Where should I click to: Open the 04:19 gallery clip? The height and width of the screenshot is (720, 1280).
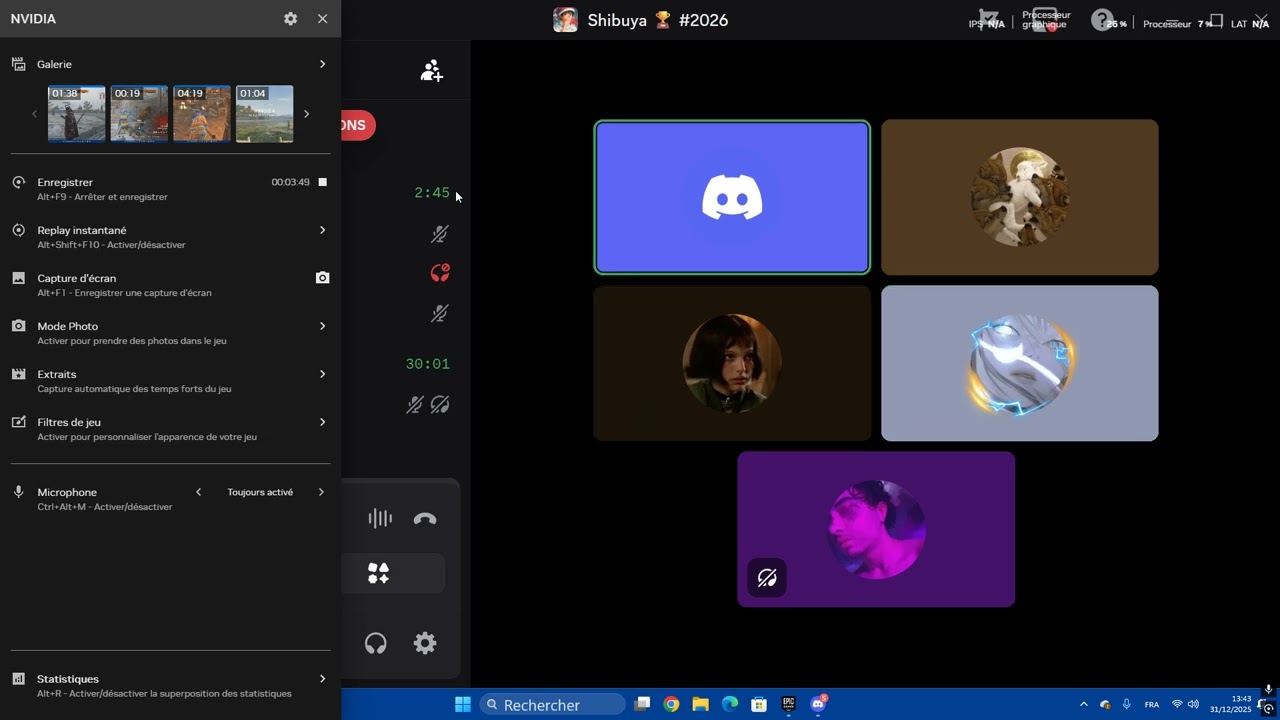(x=202, y=114)
